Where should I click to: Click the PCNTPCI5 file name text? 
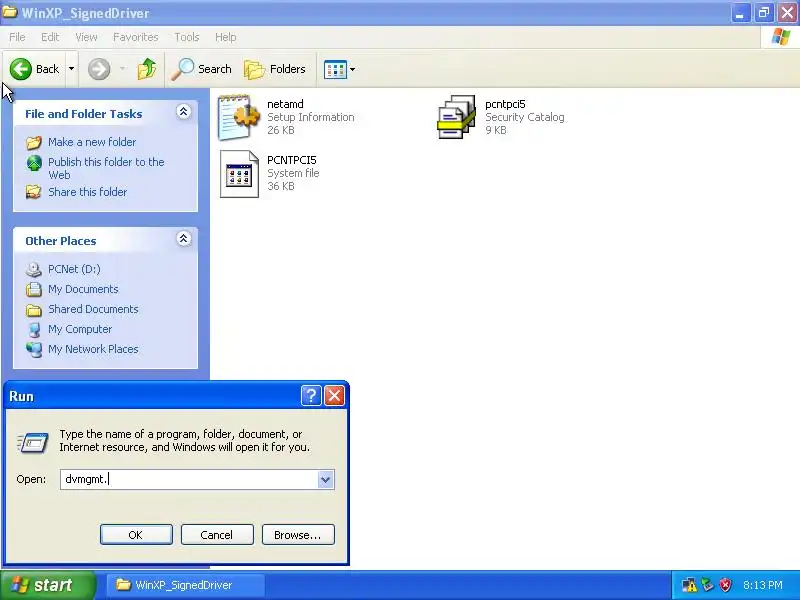point(292,160)
